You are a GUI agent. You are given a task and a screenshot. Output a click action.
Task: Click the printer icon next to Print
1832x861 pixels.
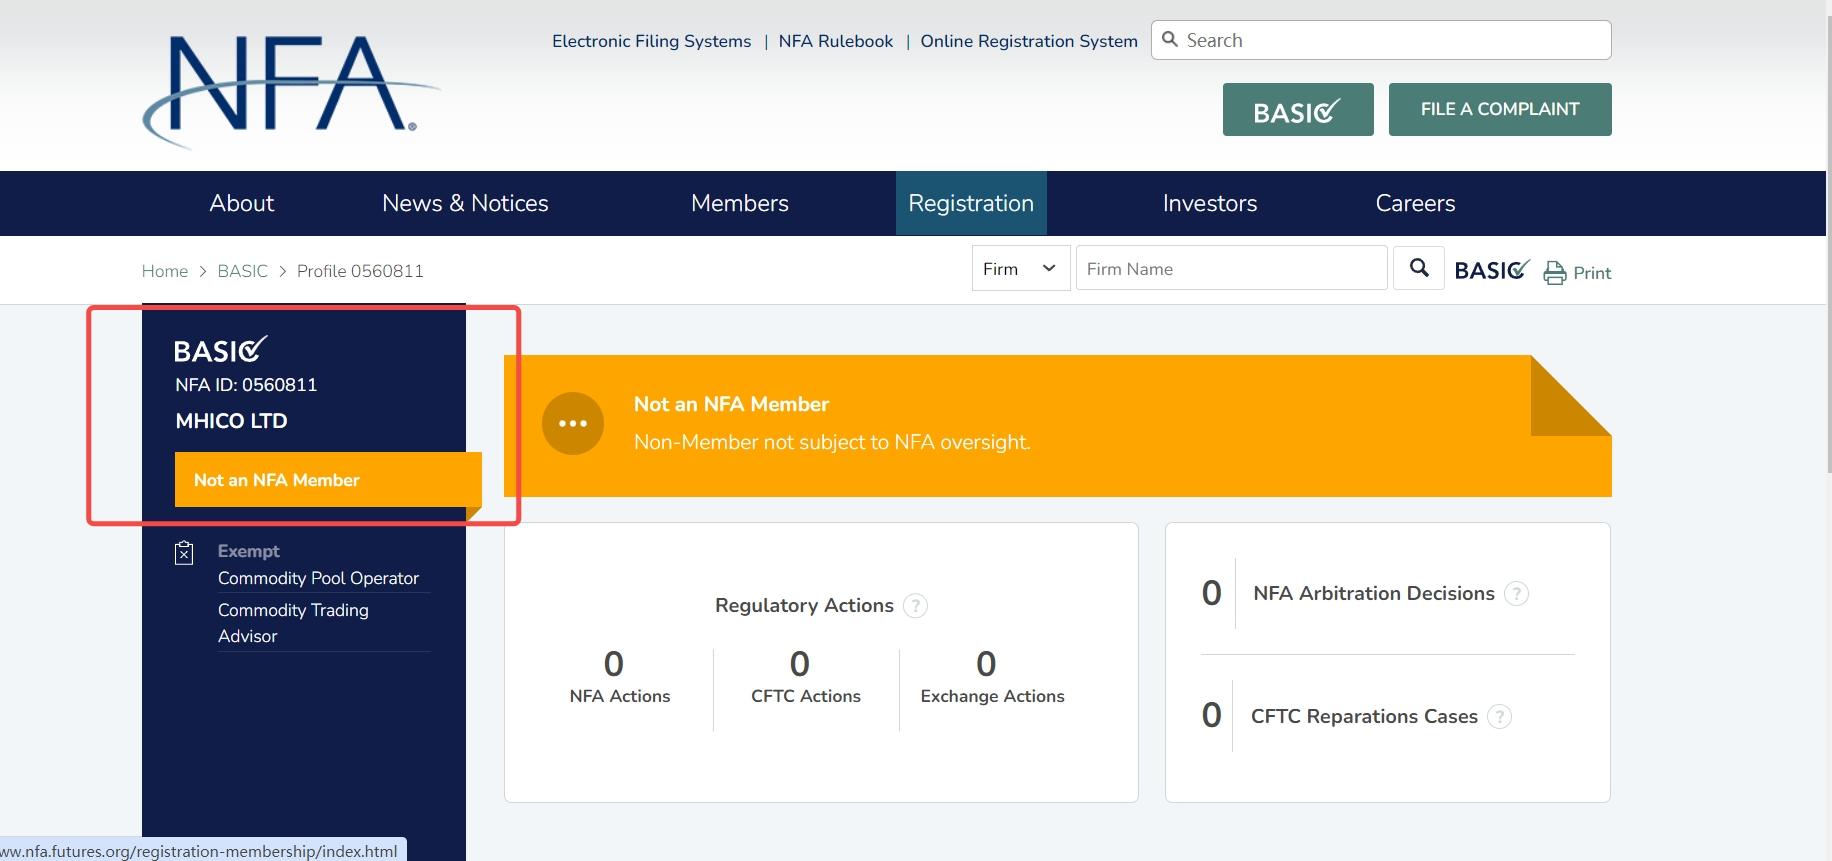click(1554, 272)
